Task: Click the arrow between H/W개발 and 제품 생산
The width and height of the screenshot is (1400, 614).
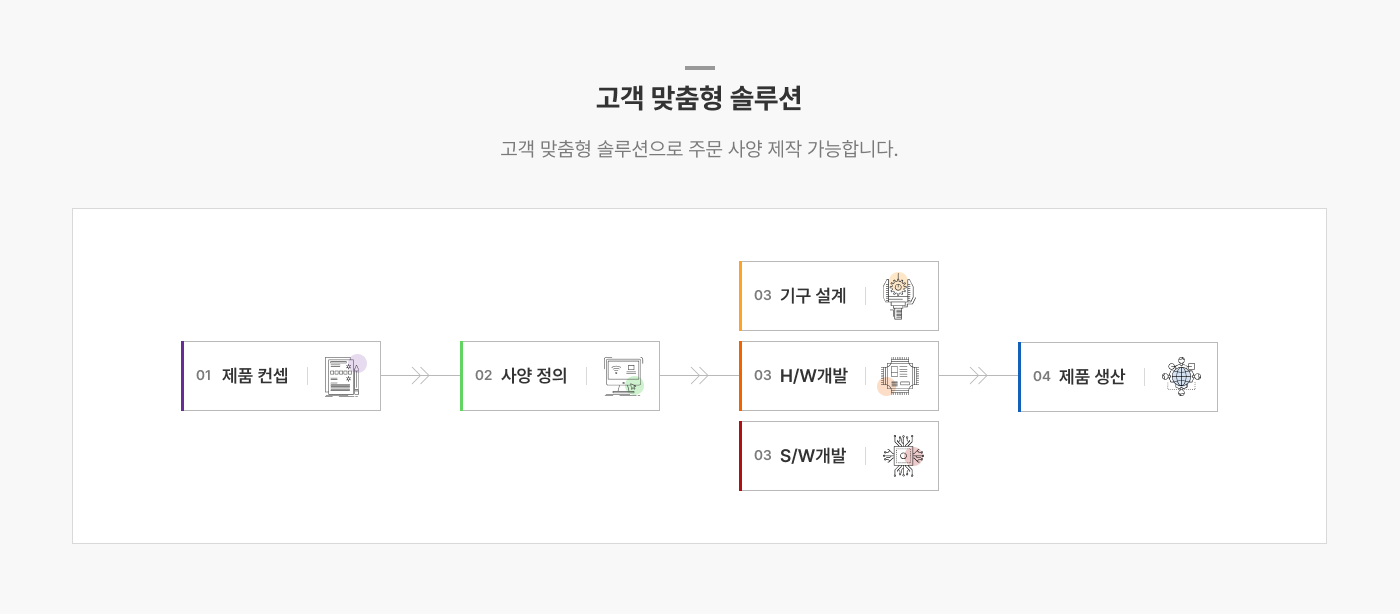Action: click(978, 376)
